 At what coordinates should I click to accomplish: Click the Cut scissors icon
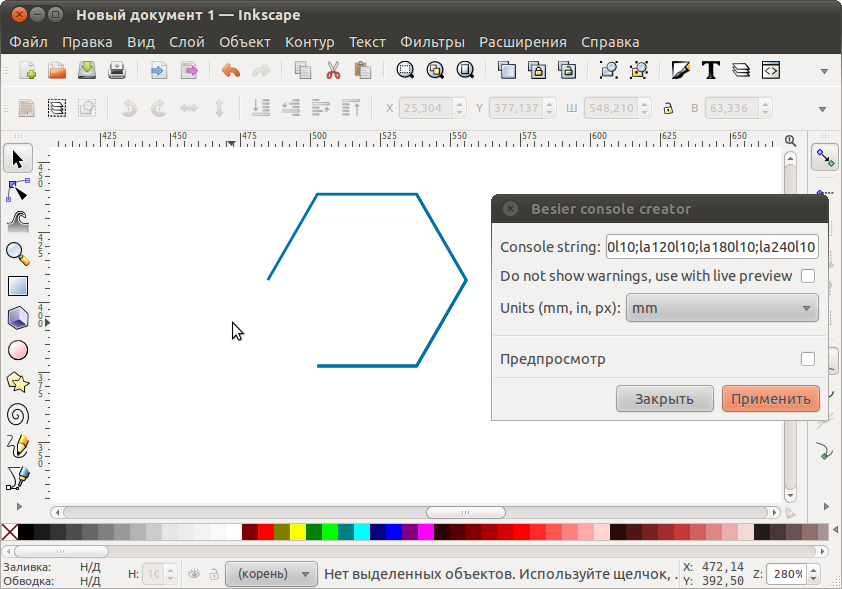(333, 70)
